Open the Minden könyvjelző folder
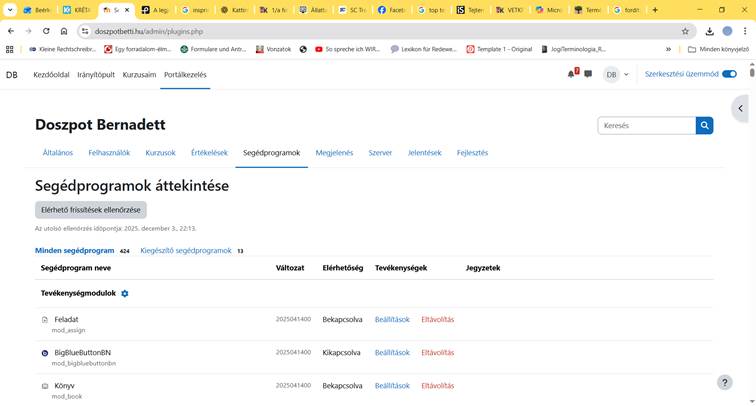The width and height of the screenshot is (756, 406). 718,49
